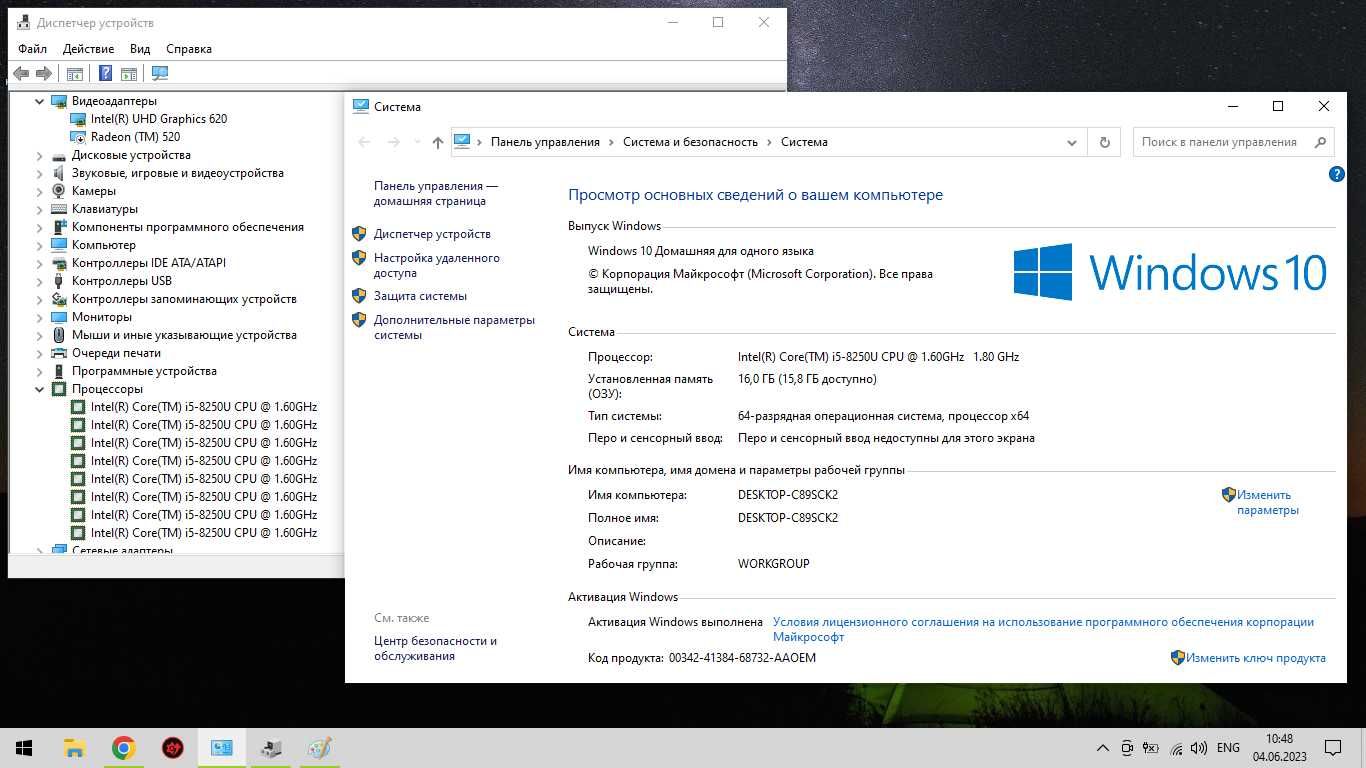The image size is (1366, 768).
Task: Collapse the Видеоадаптеры node
Action: click(x=40, y=101)
